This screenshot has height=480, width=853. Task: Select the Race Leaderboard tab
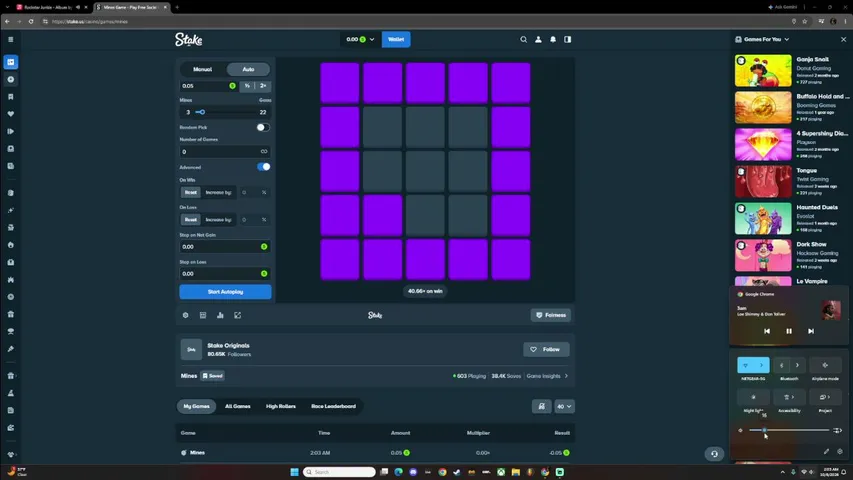(x=333, y=407)
